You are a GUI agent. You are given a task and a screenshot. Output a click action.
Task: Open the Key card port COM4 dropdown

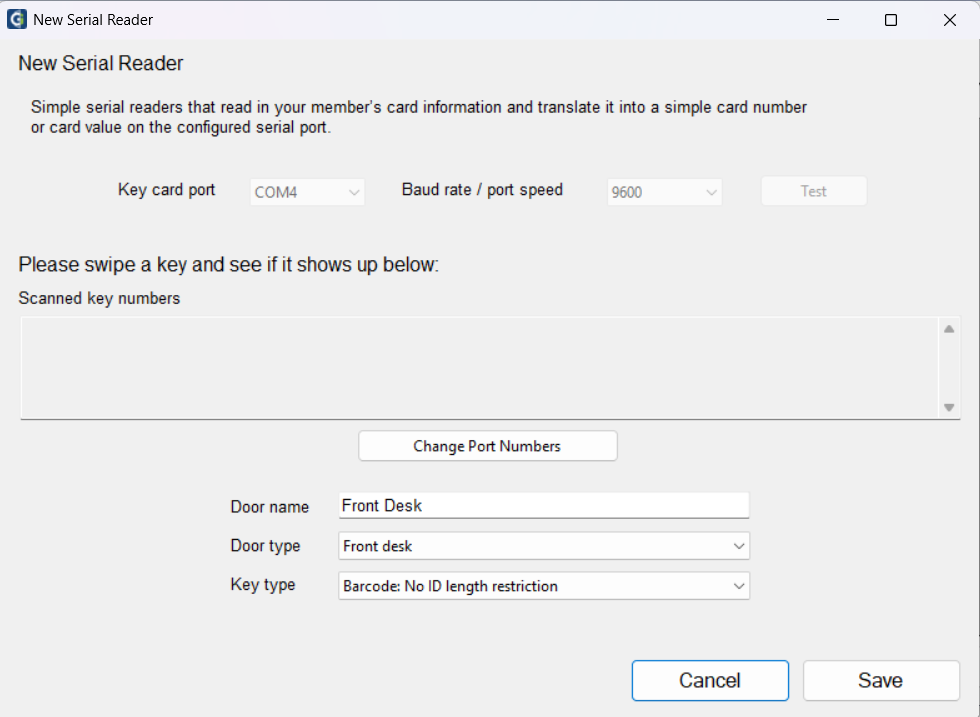[x=308, y=192]
